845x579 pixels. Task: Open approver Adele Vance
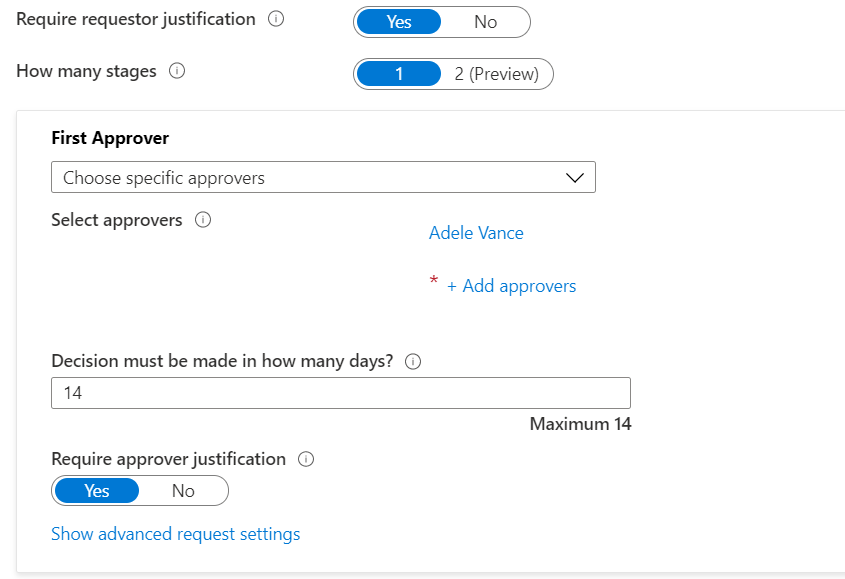(476, 233)
